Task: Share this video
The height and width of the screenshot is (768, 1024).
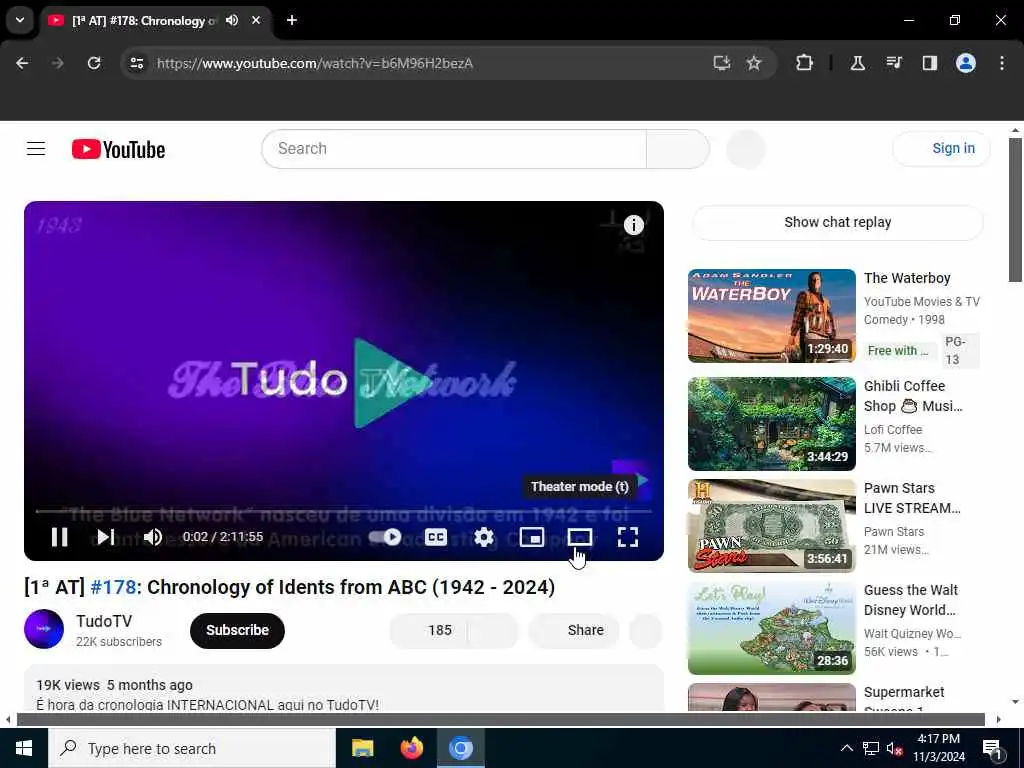Action: point(574,630)
